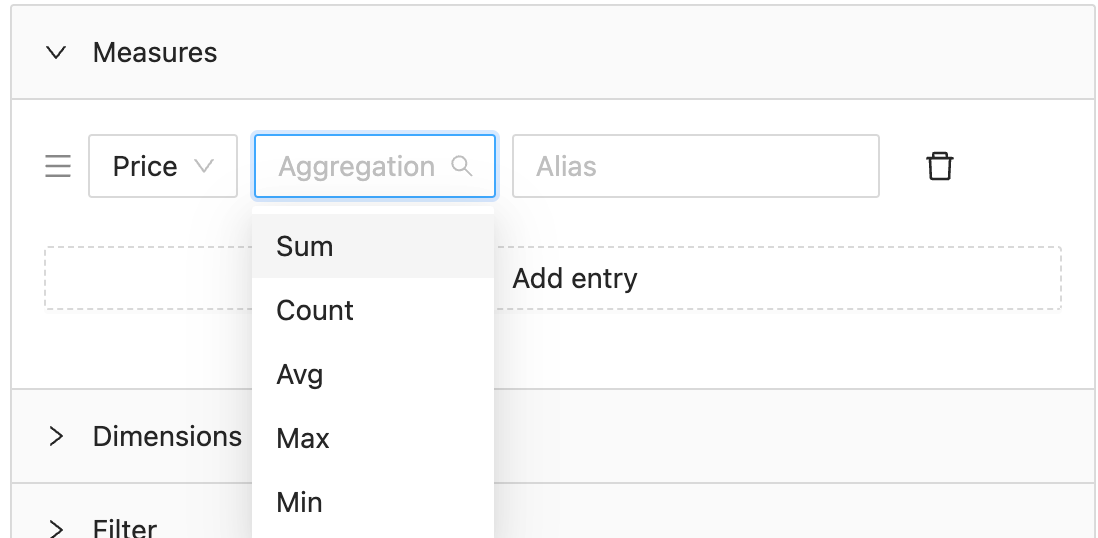Pick the Avg aggregation option
The image size is (1098, 538).
pos(373,374)
